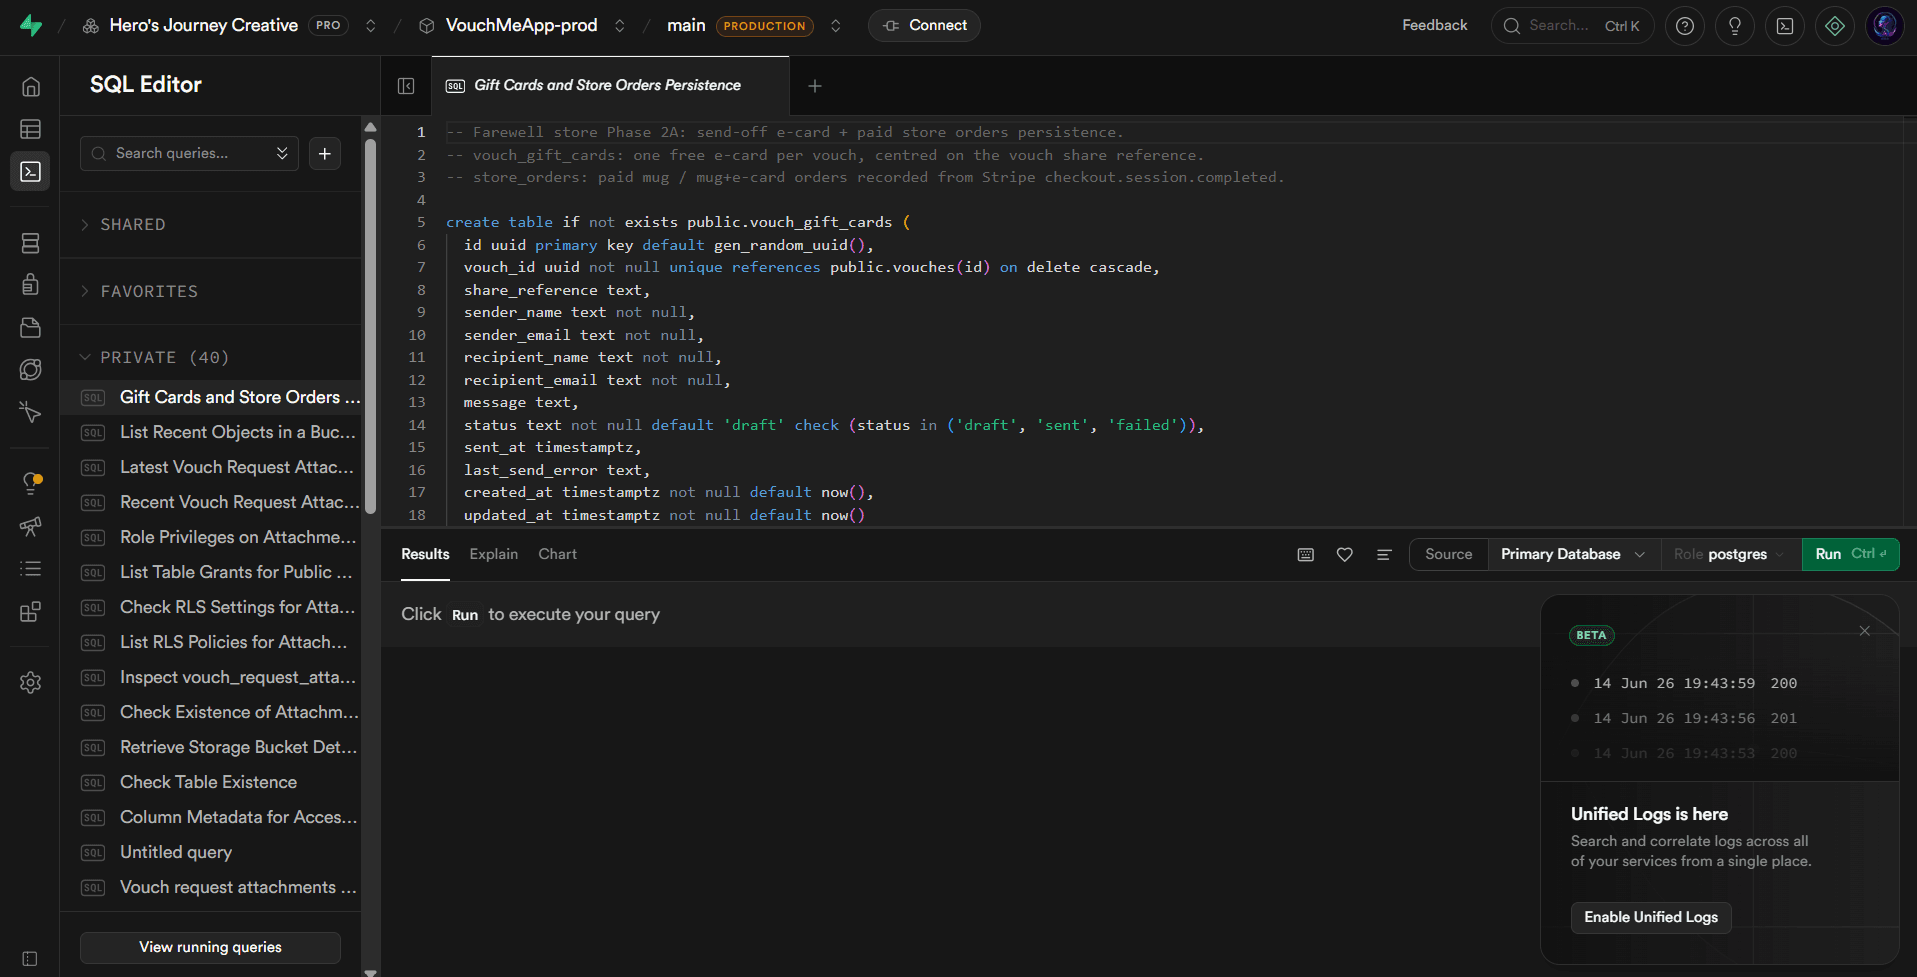Add a new query tab with plus

(x=815, y=86)
